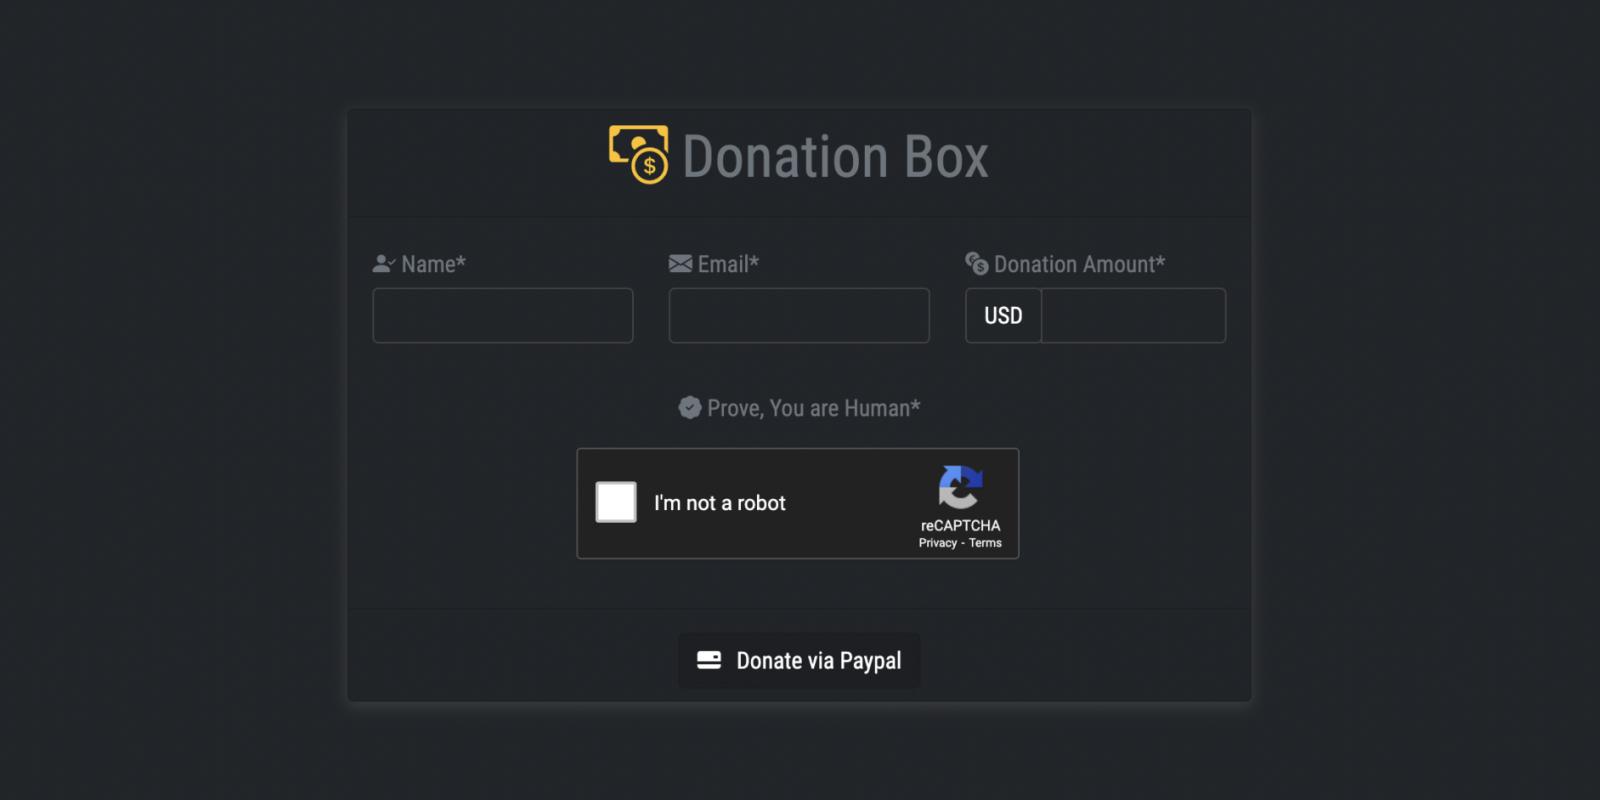Click the verified badge icon before 'Prove, You are Human'

click(x=689, y=407)
